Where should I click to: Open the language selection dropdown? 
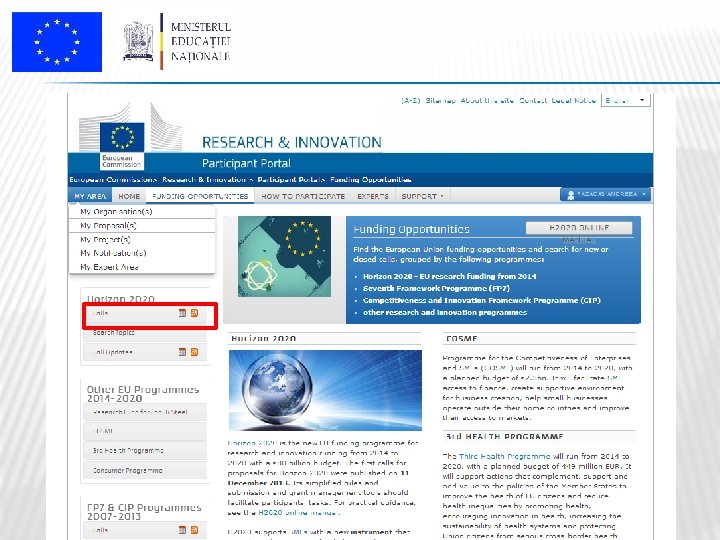click(x=626, y=101)
